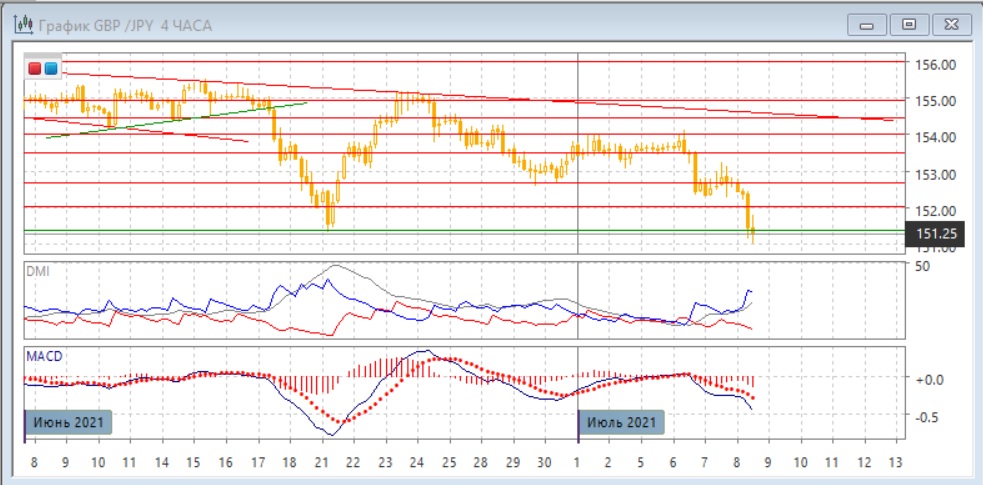983x485 pixels.
Task: Select the MACD indicator label
Action: pyautogui.click(x=43, y=355)
